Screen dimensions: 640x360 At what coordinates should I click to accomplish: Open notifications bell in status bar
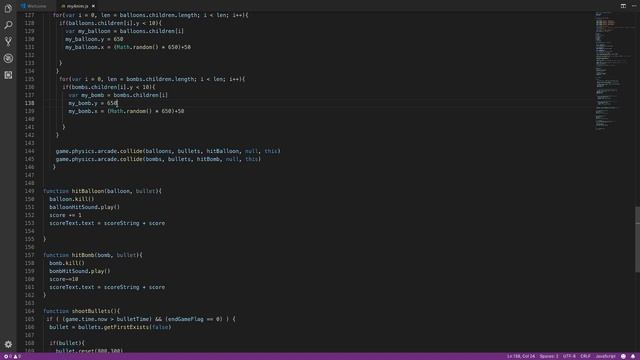(x=633, y=356)
